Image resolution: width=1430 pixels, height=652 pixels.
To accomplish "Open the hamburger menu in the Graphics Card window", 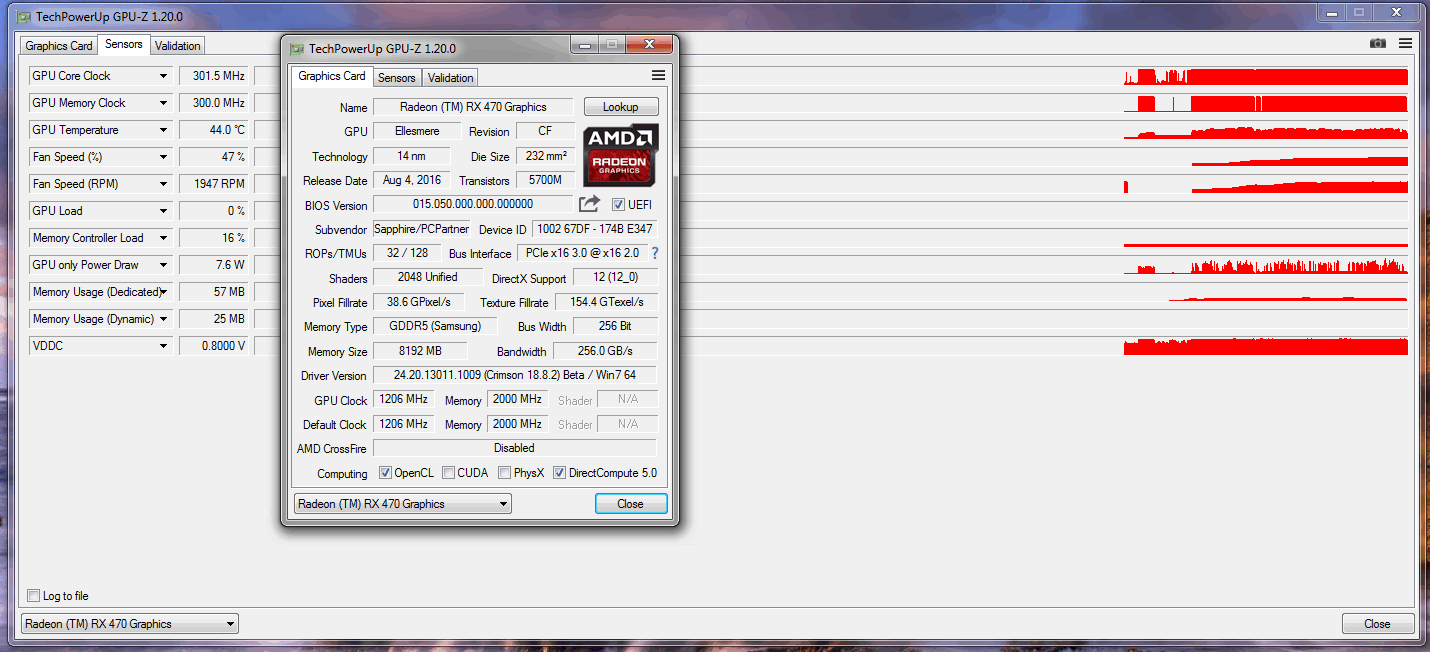I will coord(658,75).
